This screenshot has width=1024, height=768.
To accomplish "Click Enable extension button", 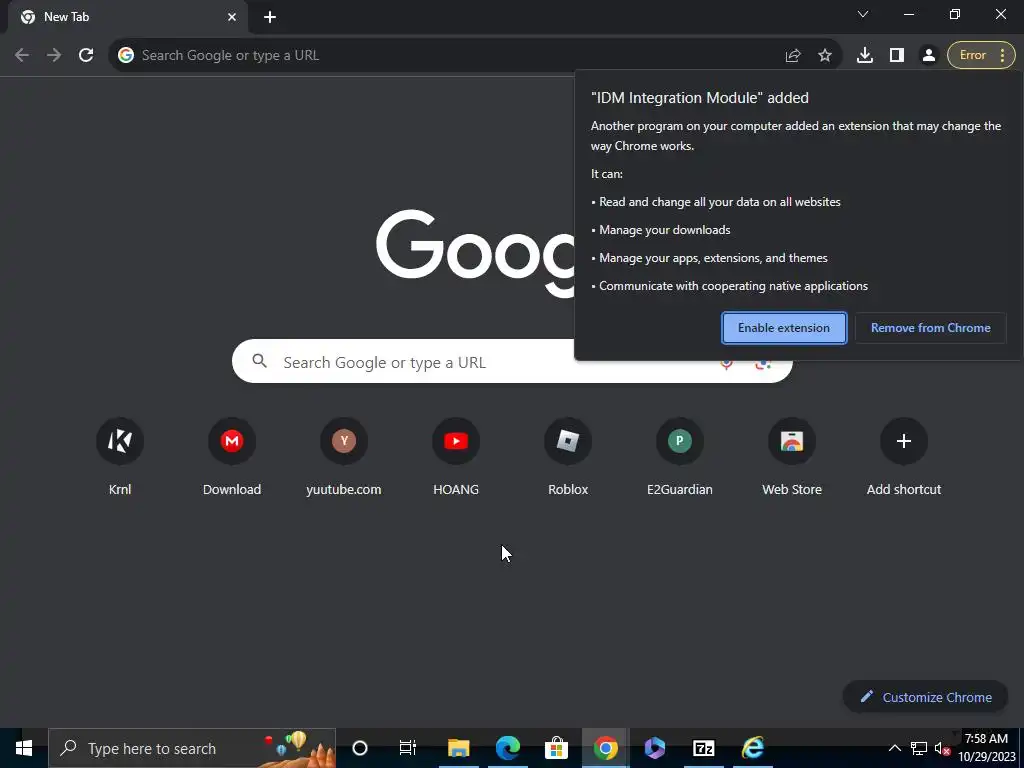I will coord(784,328).
